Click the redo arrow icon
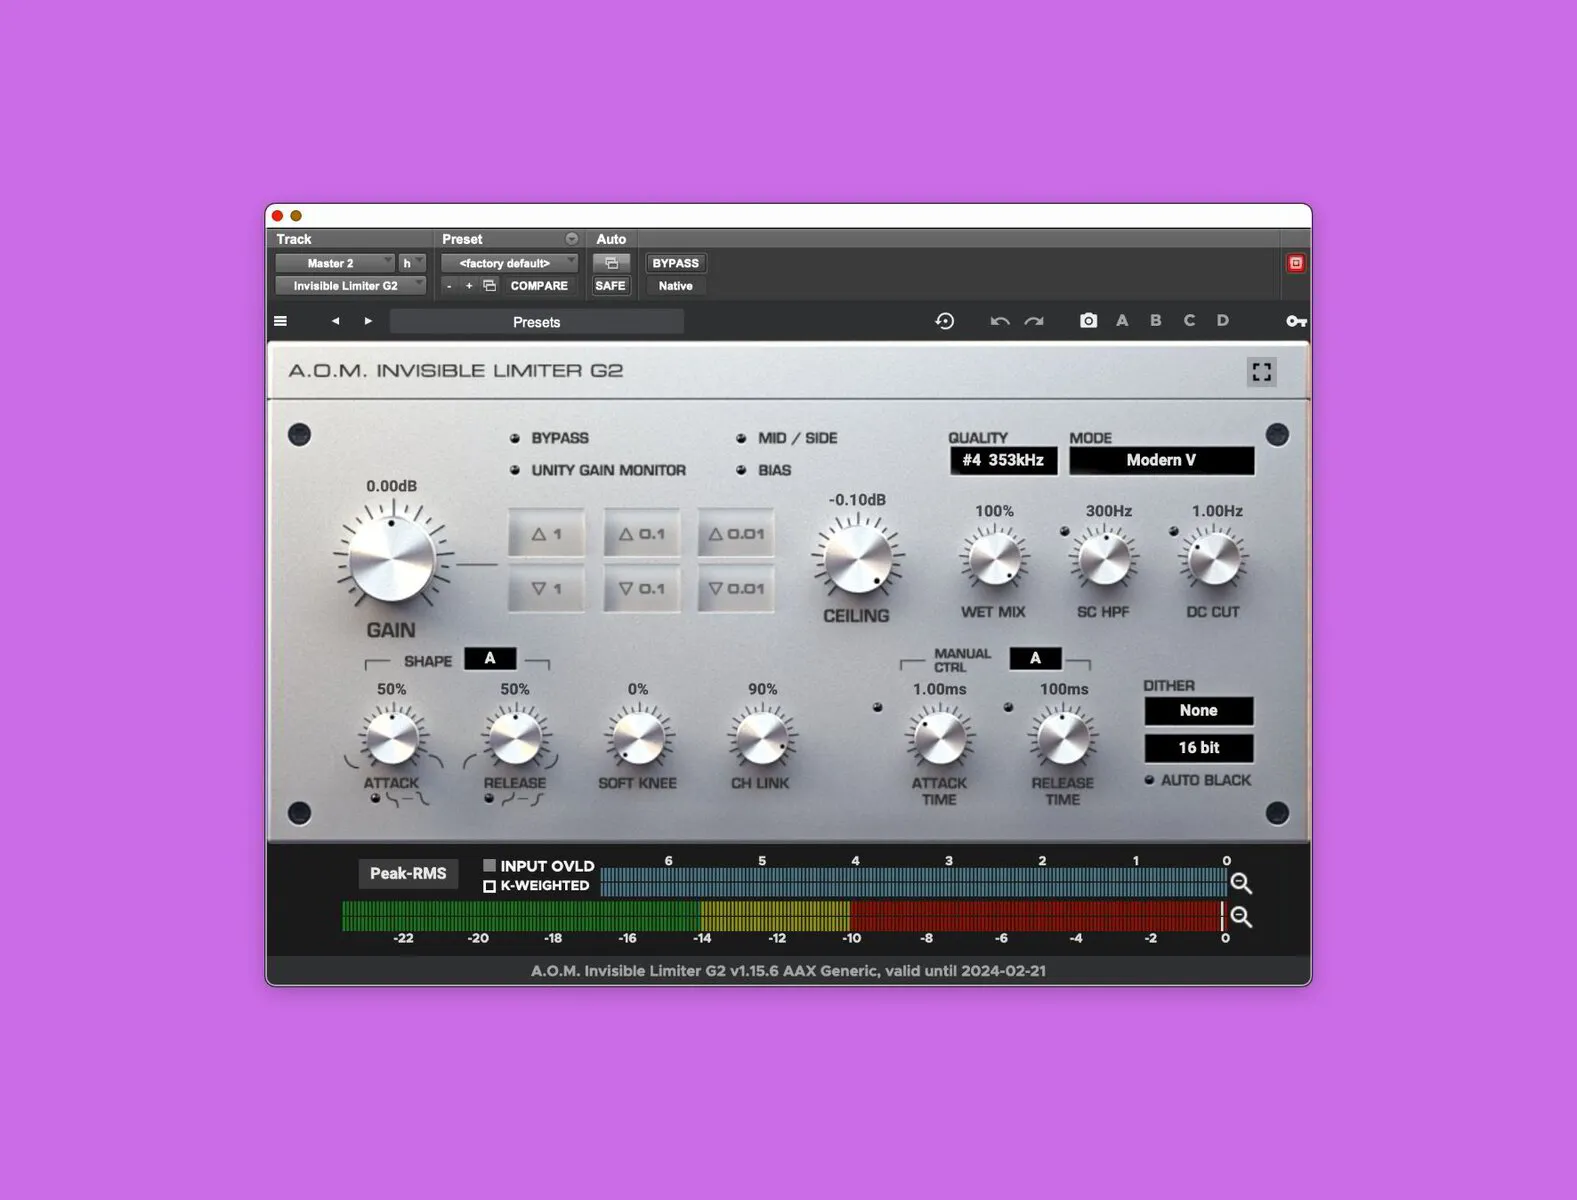 click(x=1034, y=321)
